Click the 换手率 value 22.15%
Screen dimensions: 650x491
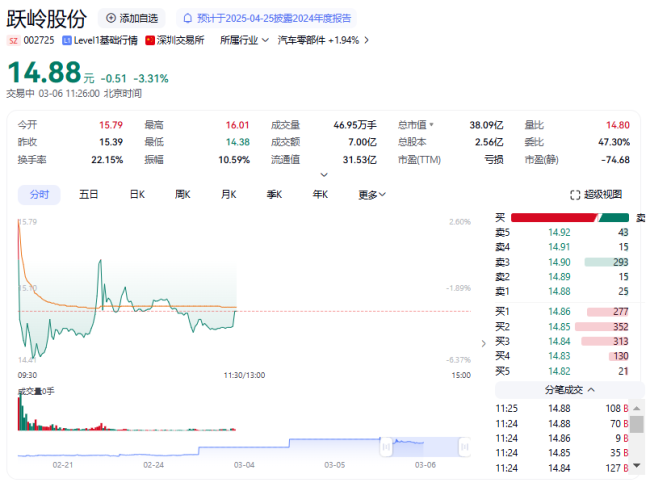click(x=107, y=160)
